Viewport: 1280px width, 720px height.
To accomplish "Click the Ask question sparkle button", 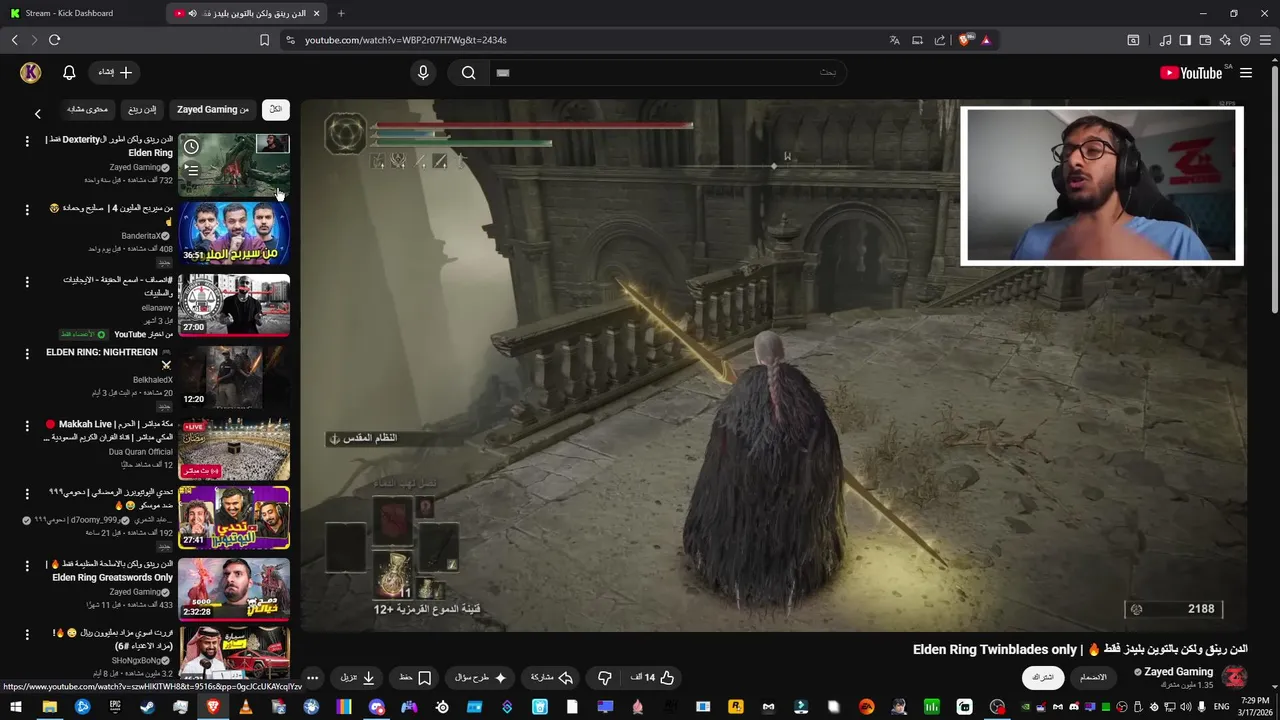I will (x=481, y=678).
